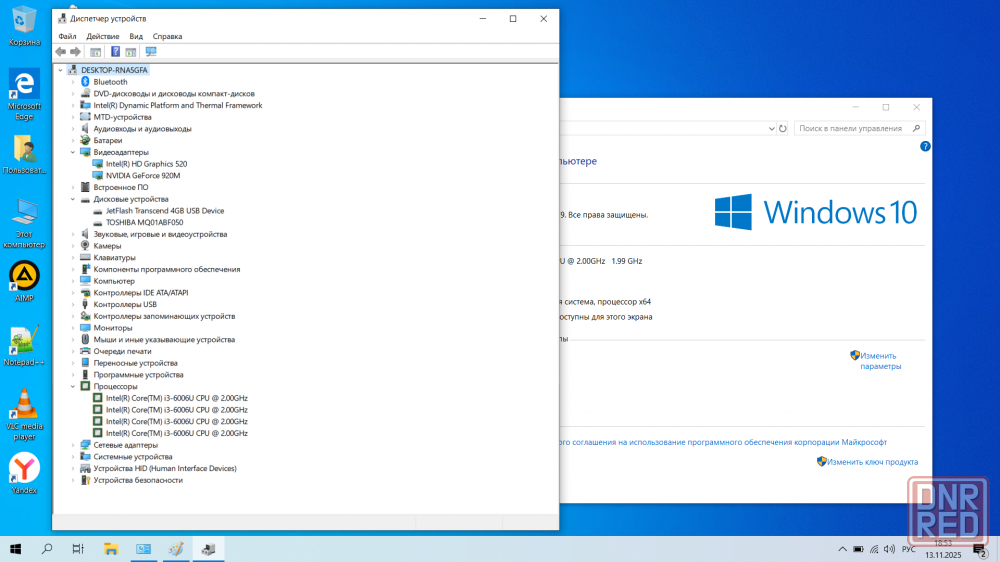Expand the Сетевые адаптеры node

[73, 445]
